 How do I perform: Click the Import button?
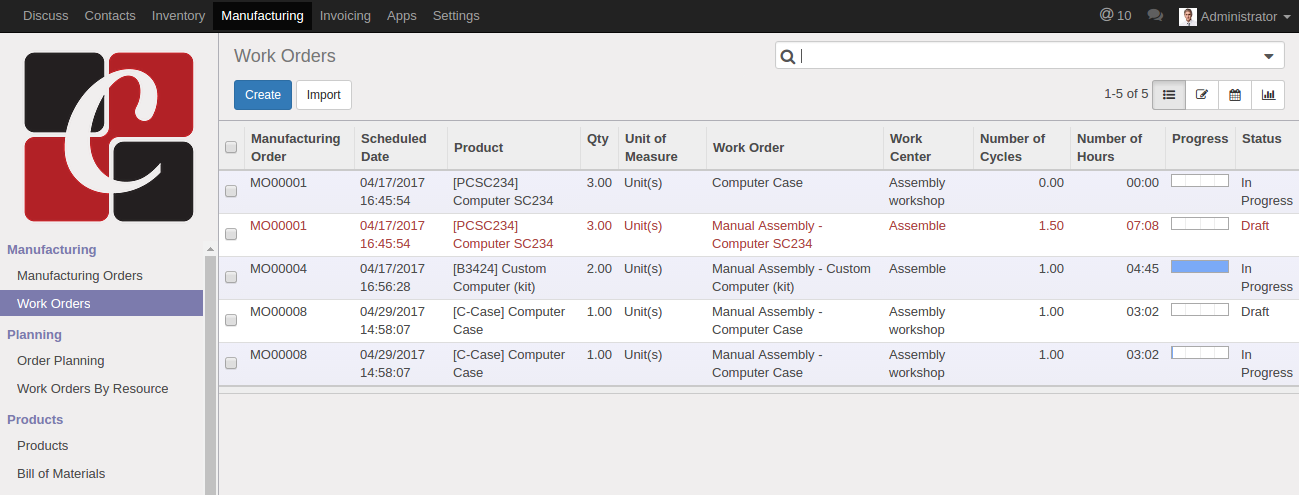click(323, 95)
